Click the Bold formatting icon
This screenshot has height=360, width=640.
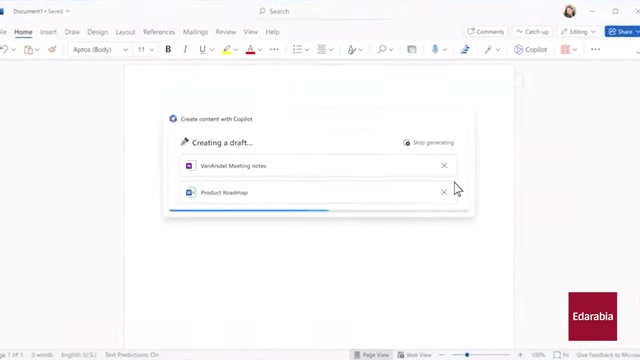(x=168, y=49)
